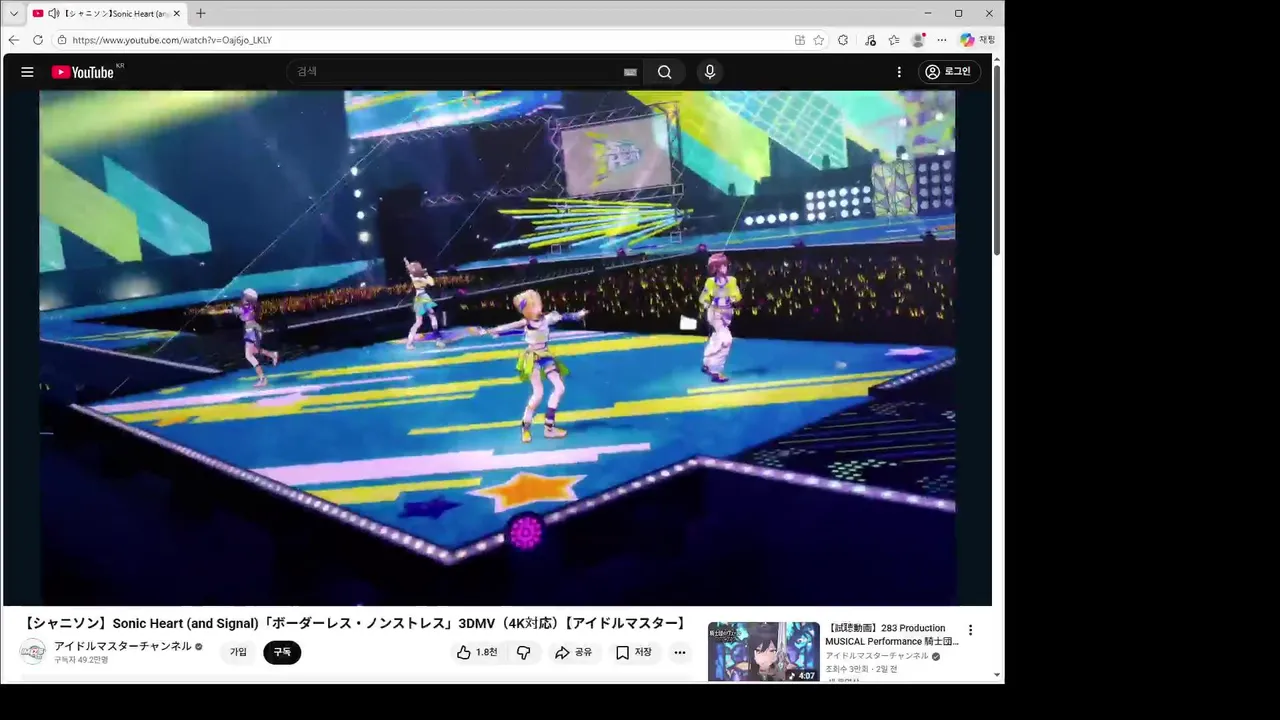Start voice search with the microphone icon
1280x720 pixels.
(710, 72)
